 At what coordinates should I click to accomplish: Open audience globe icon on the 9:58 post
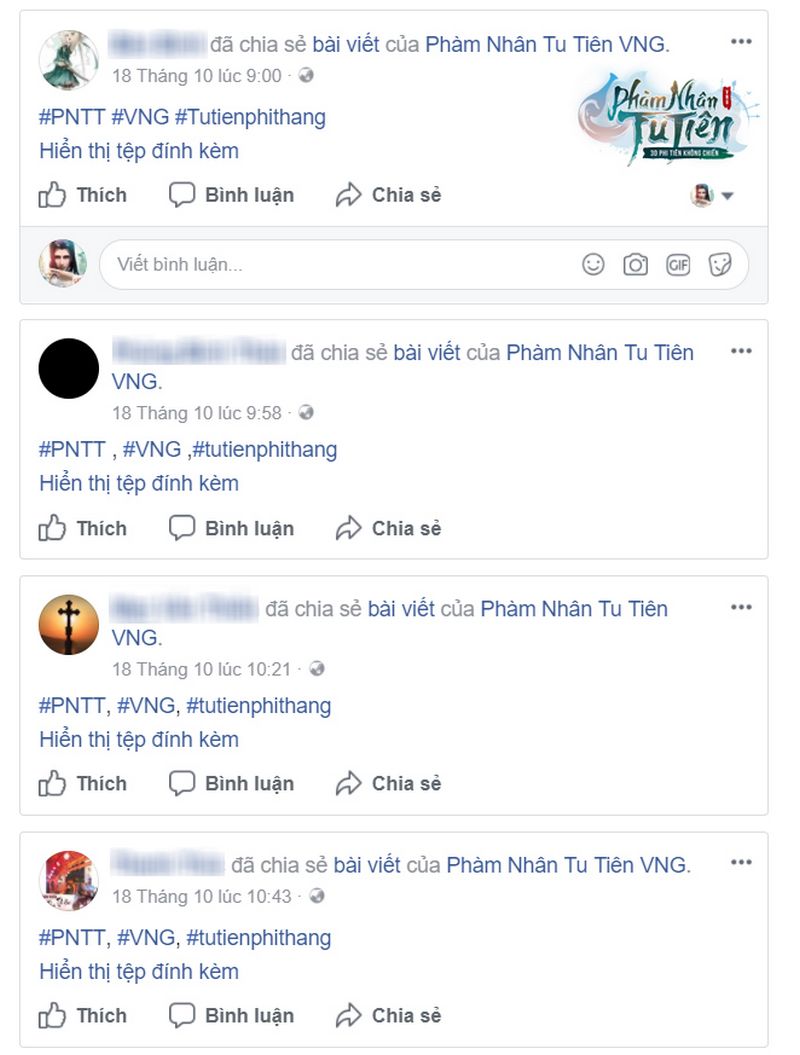click(306, 412)
